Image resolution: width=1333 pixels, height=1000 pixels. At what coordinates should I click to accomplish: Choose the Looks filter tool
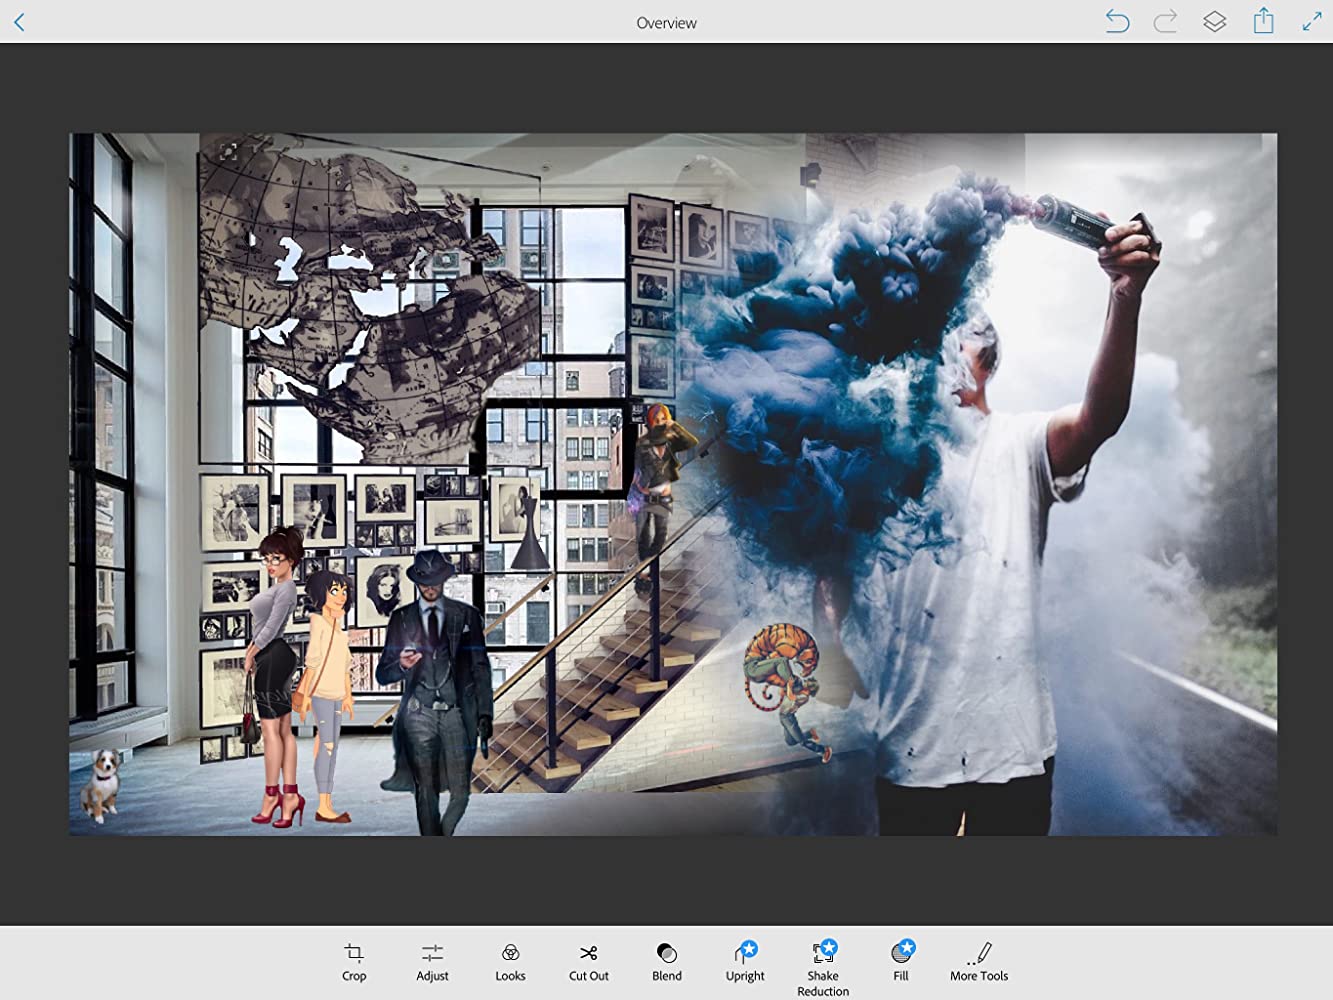tap(510, 961)
